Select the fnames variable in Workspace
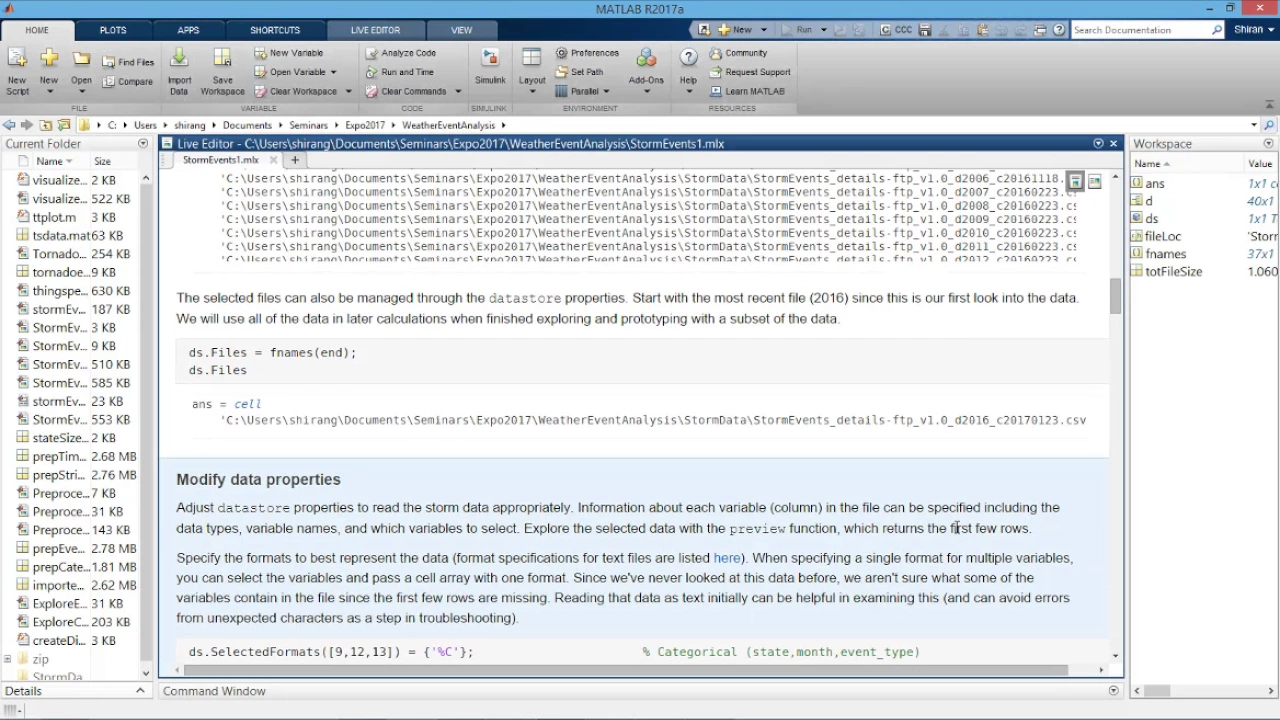 click(x=1166, y=254)
